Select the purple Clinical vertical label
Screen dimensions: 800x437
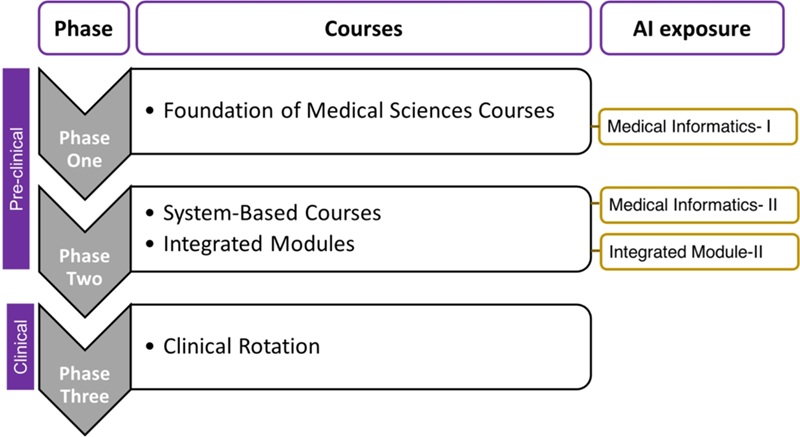pyautogui.click(x=20, y=347)
